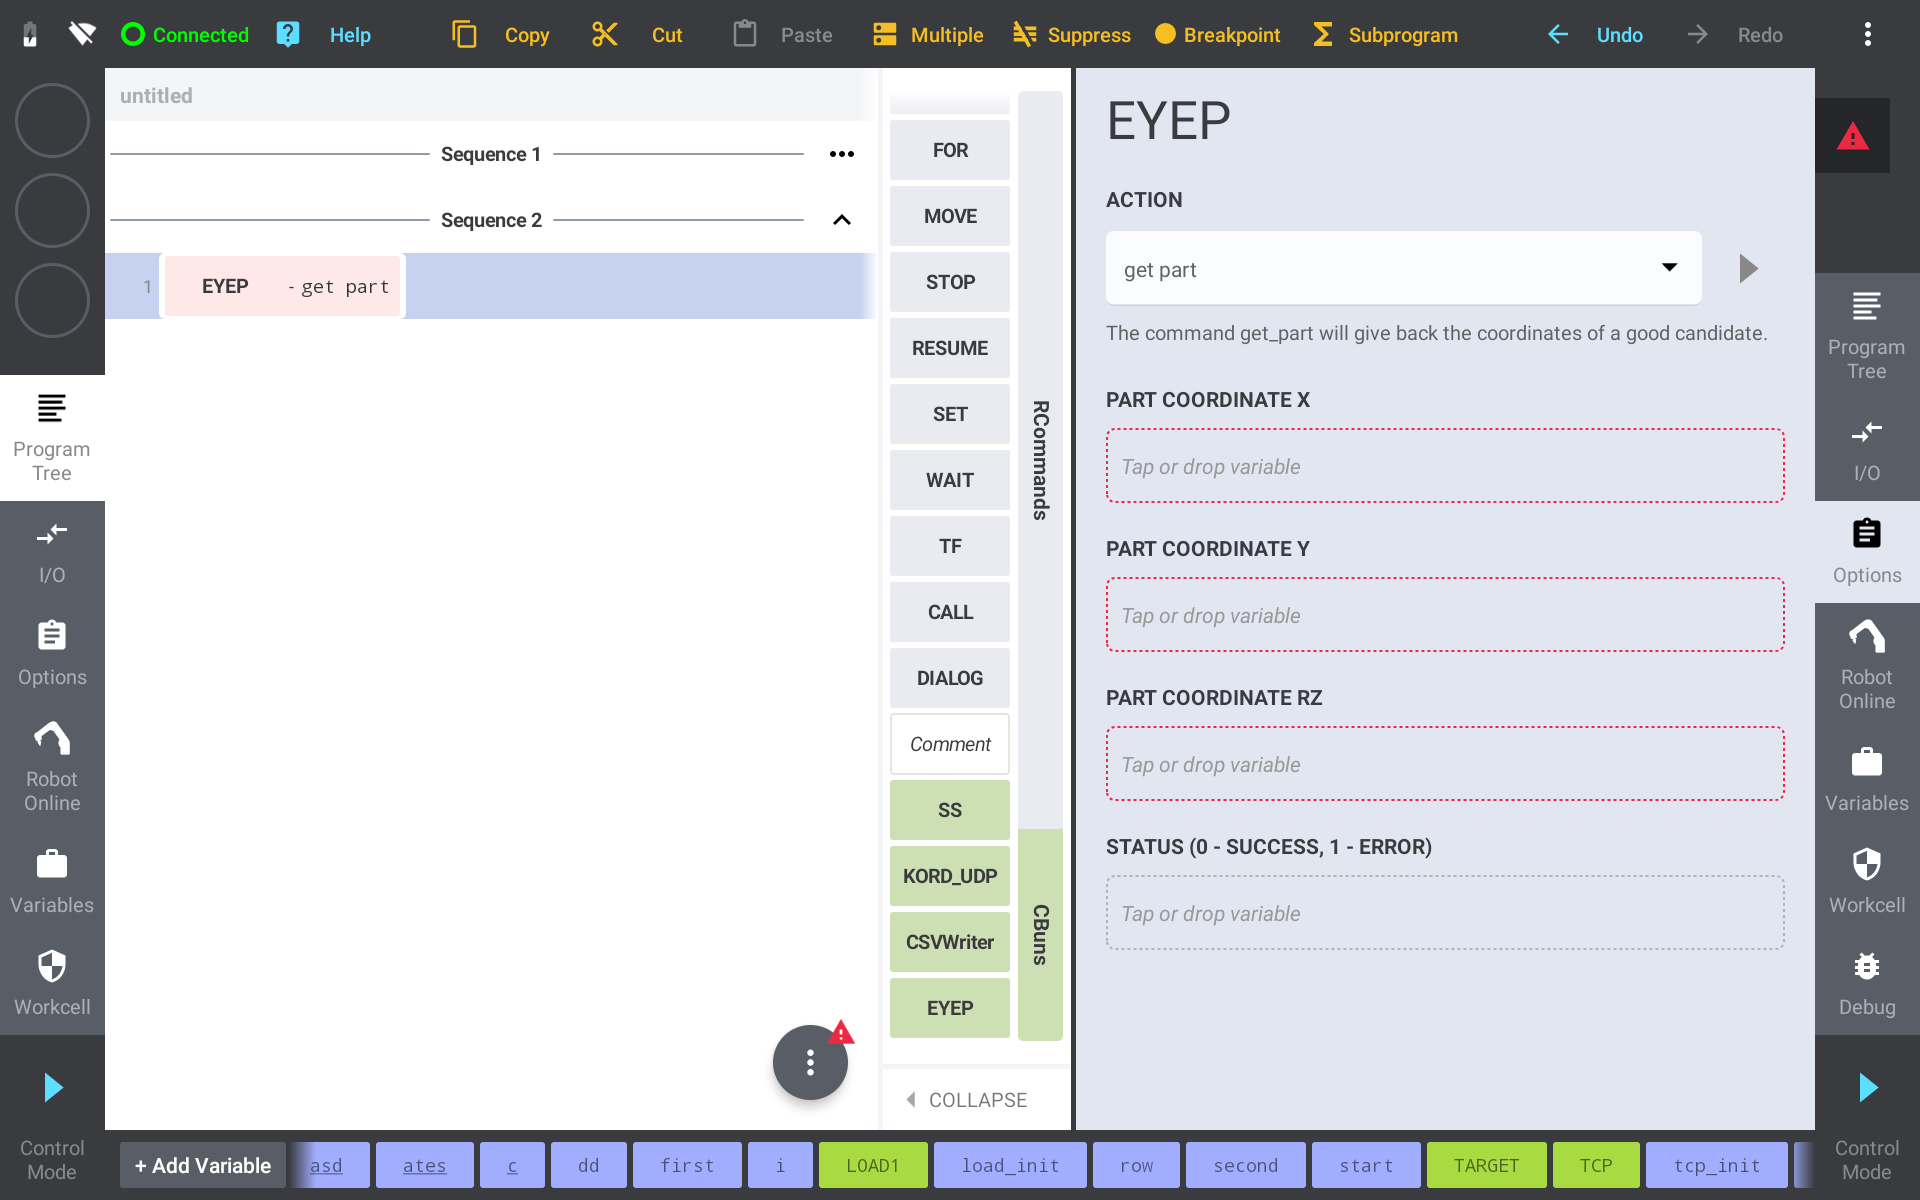The height and width of the screenshot is (1200, 1920).
Task: Switch to the CBuns commands tab
Action: tap(1040, 934)
